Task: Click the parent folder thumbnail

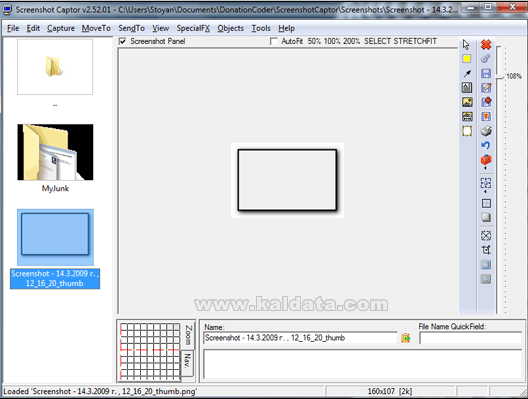Action: point(55,67)
